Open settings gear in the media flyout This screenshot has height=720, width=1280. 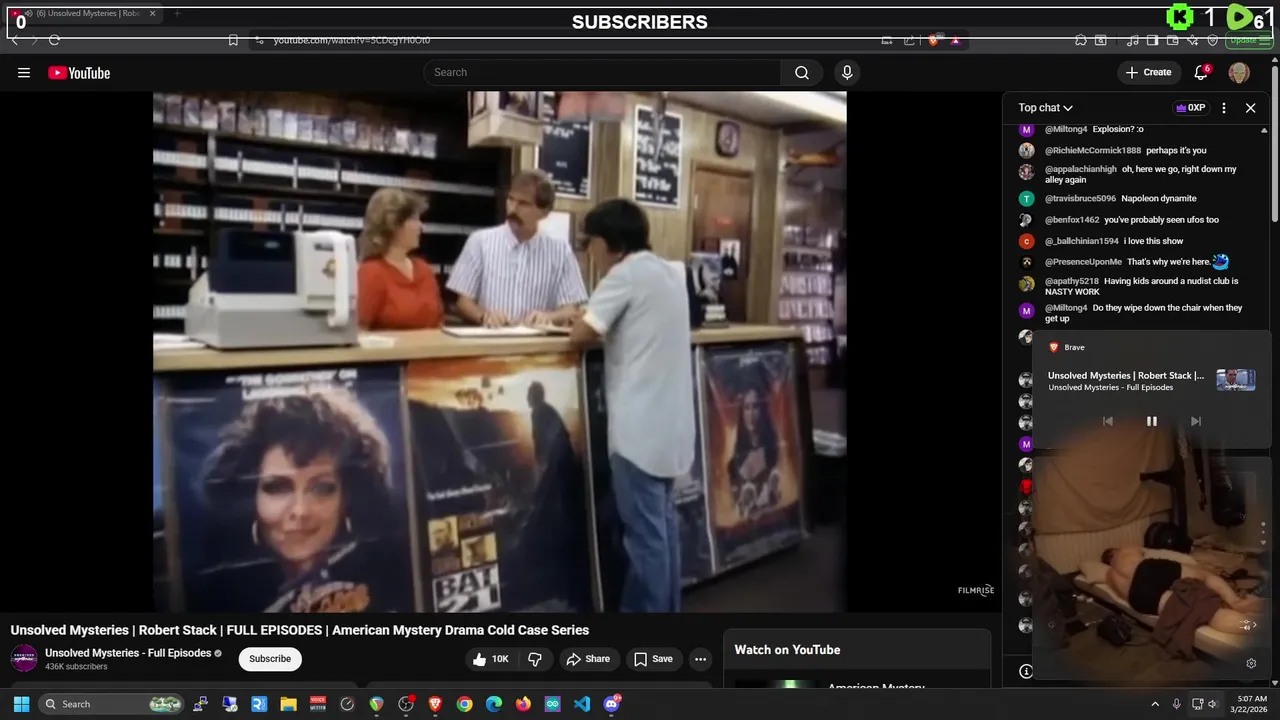(x=1251, y=663)
